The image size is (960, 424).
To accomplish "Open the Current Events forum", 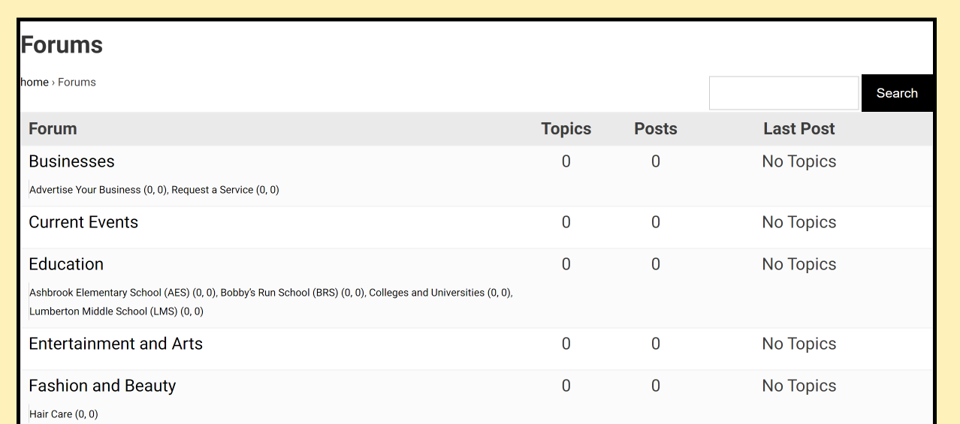I will pyautogui.click(x=83, y=222).
